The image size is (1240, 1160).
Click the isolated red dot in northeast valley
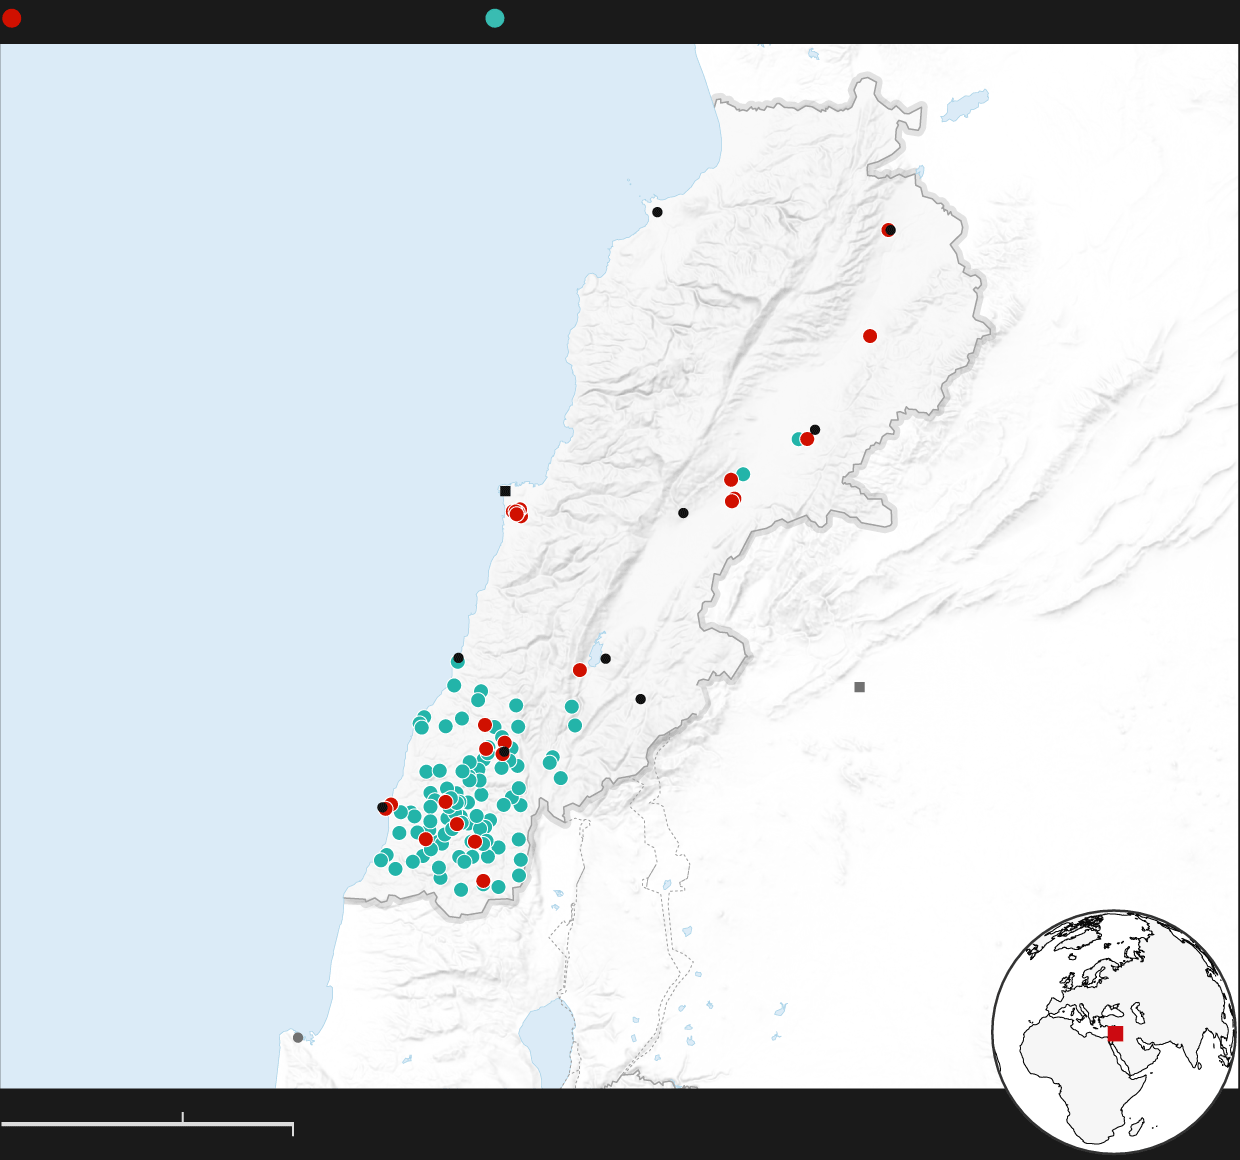click(870, 336)
